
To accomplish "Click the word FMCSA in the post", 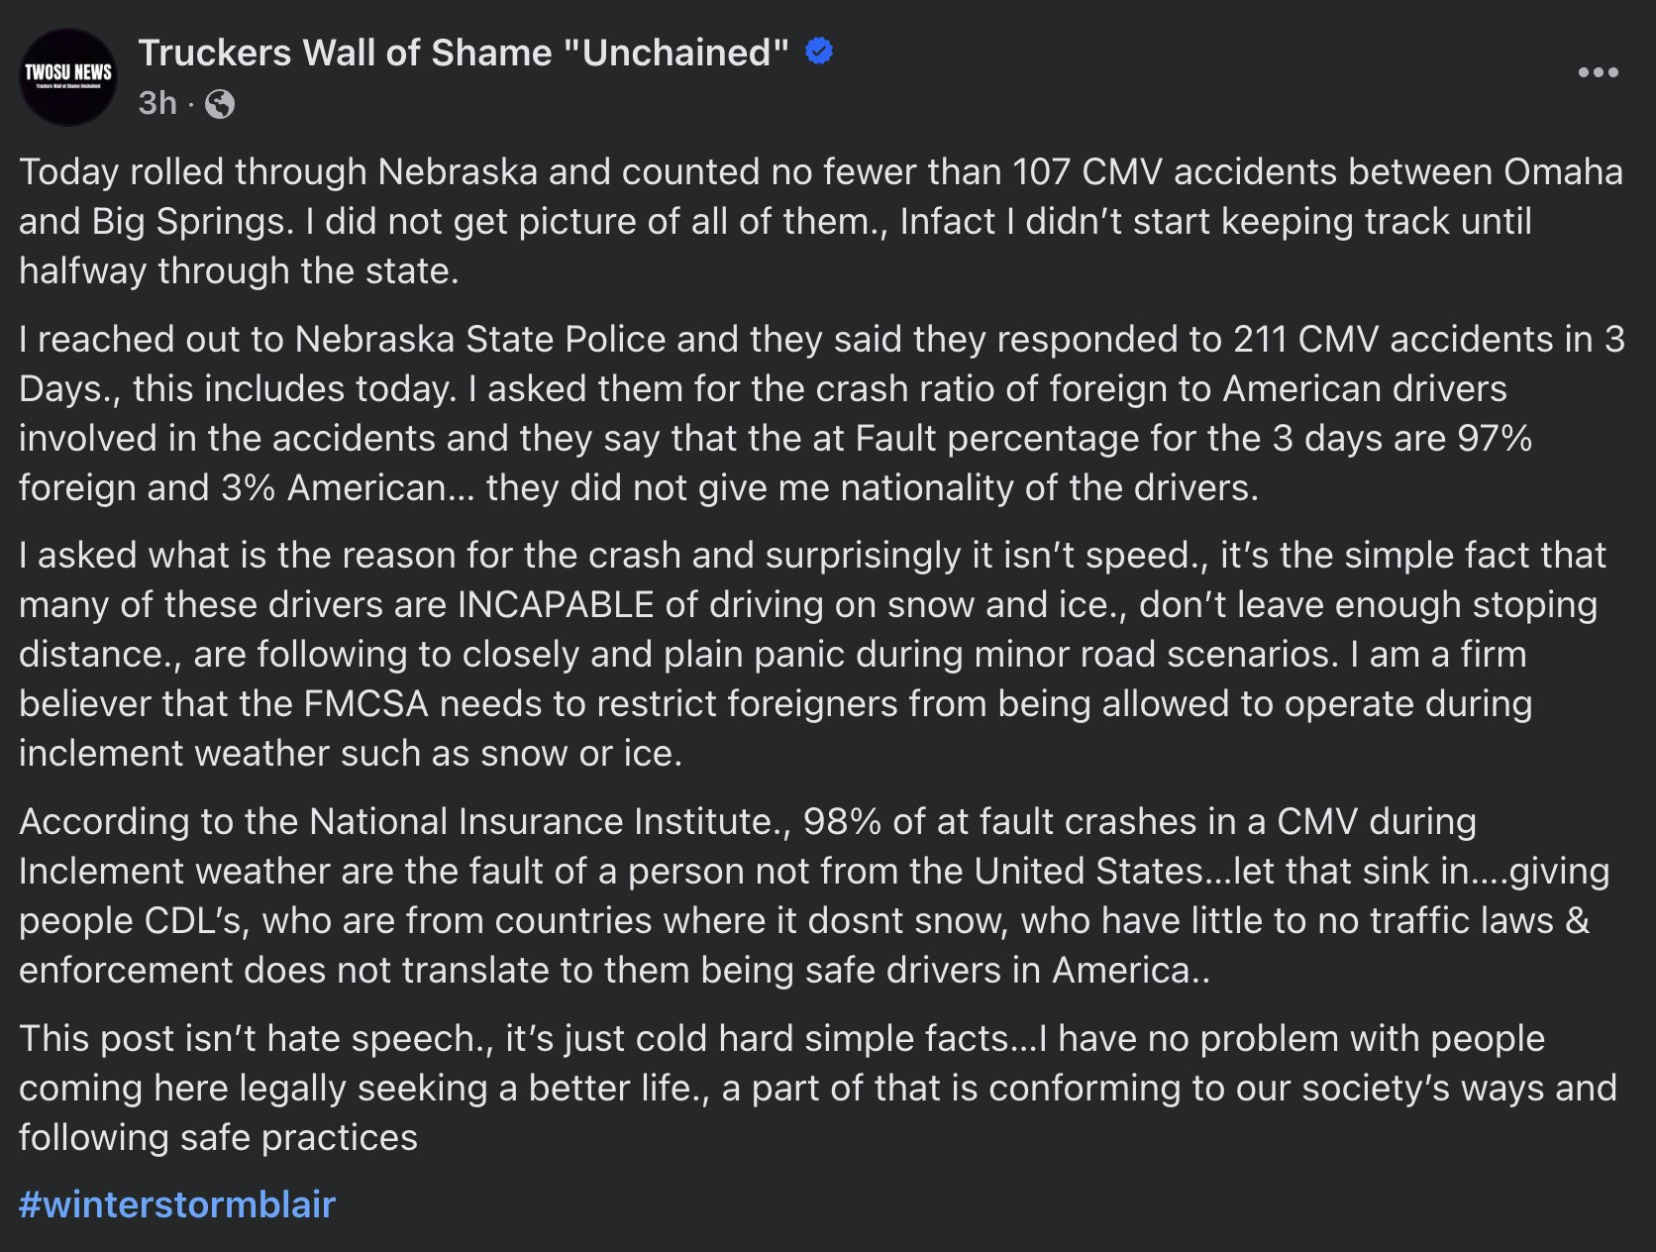I will 366,704.
